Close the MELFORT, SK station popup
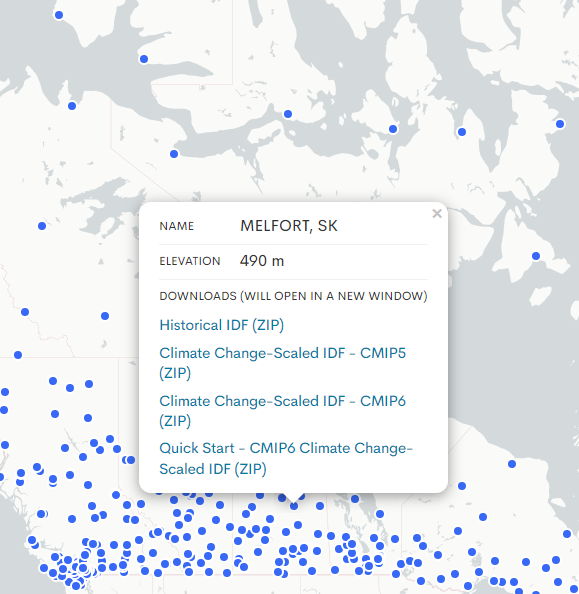Viewport: 579px width, 594px height. click(x=437, y=214)
